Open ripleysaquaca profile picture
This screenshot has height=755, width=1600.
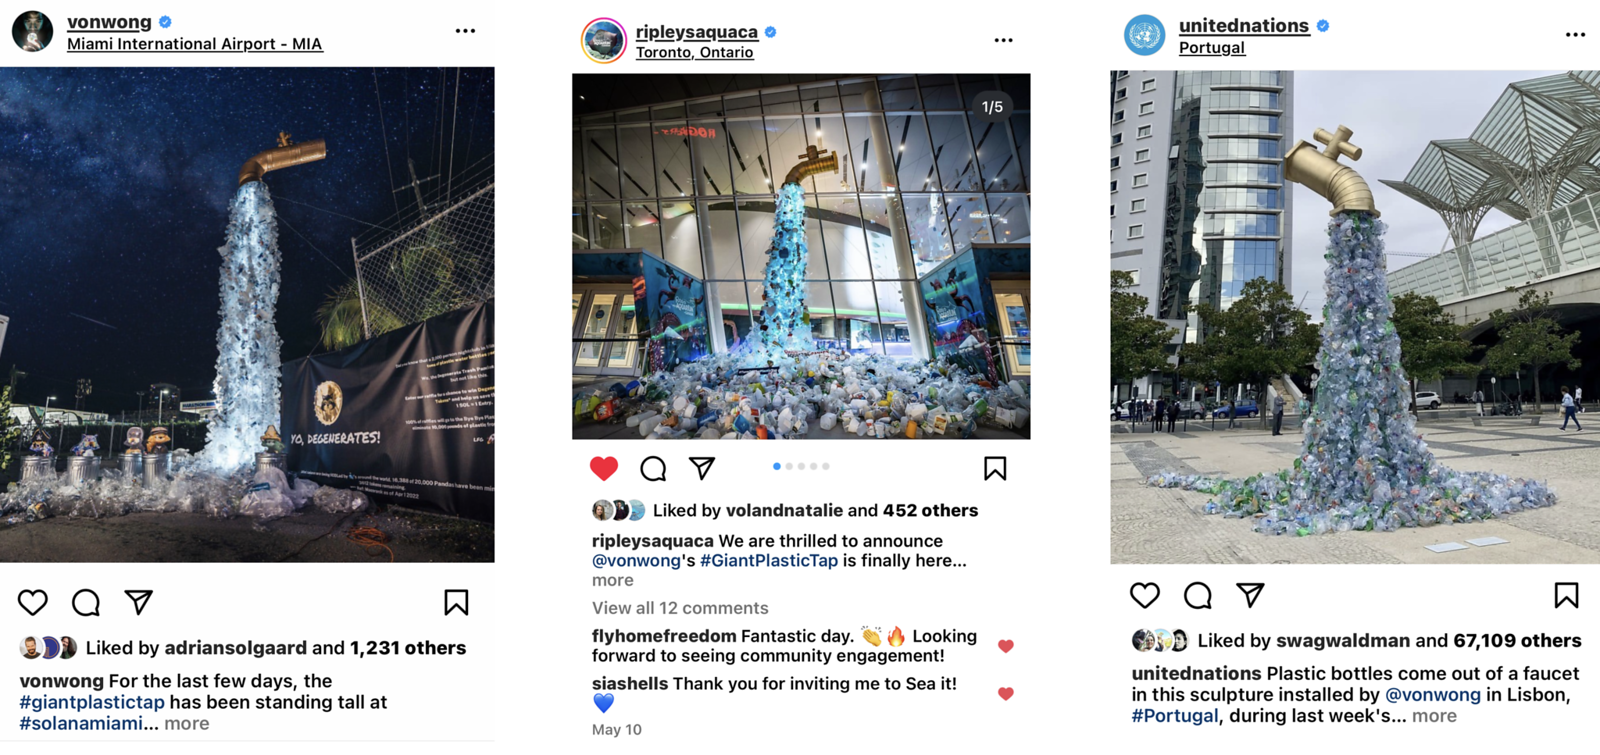click(x=604, y=40)
